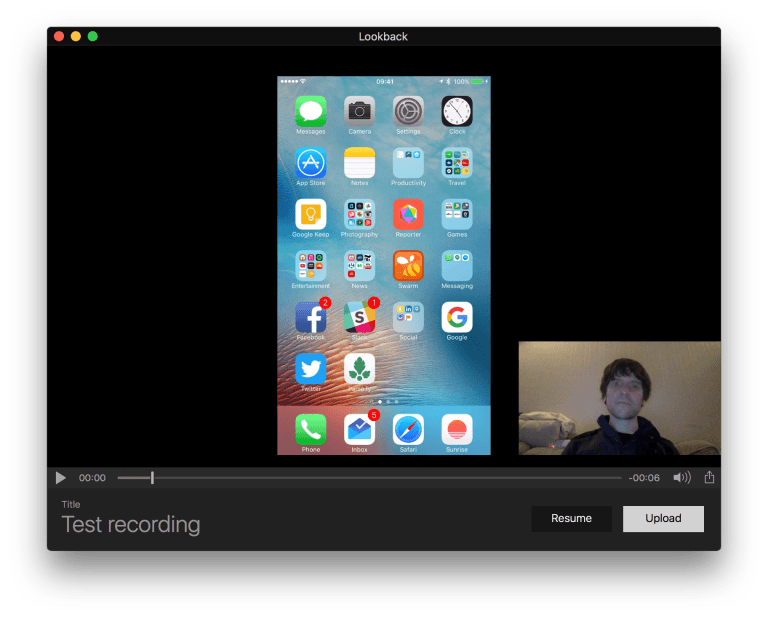Tap the Phone icon in dock
The image size is (768, 618).
[311, 429]
